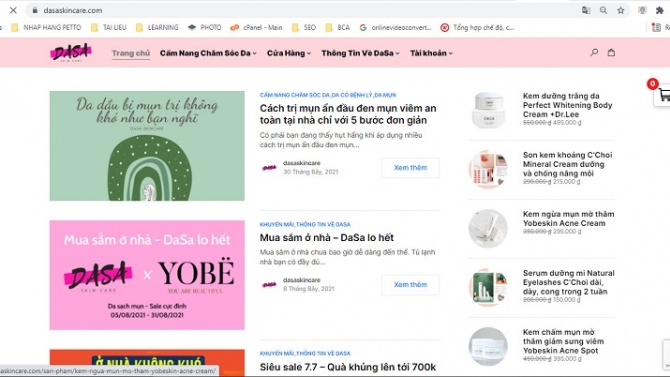Open the LEARNING bookmark folder
Viewport: 670px width, 377px height.
(157, 27)
